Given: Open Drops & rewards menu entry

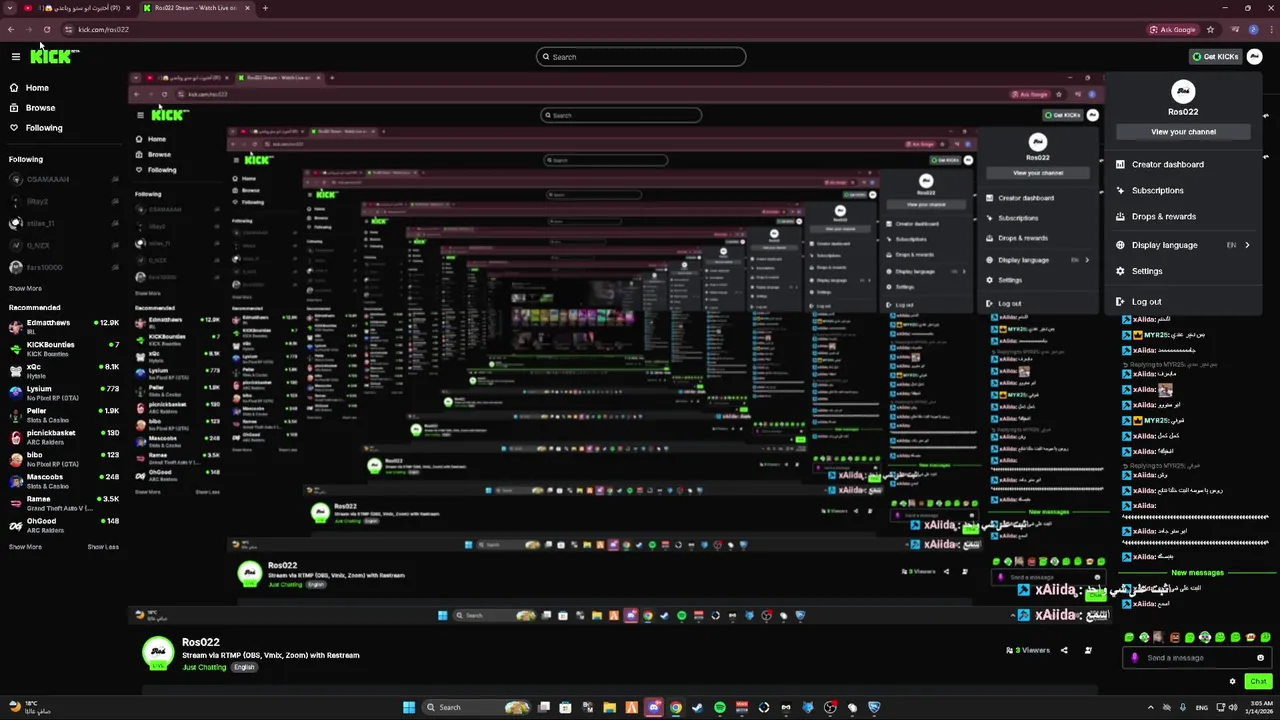Looking at the screenshot, I should [1163, 217].
